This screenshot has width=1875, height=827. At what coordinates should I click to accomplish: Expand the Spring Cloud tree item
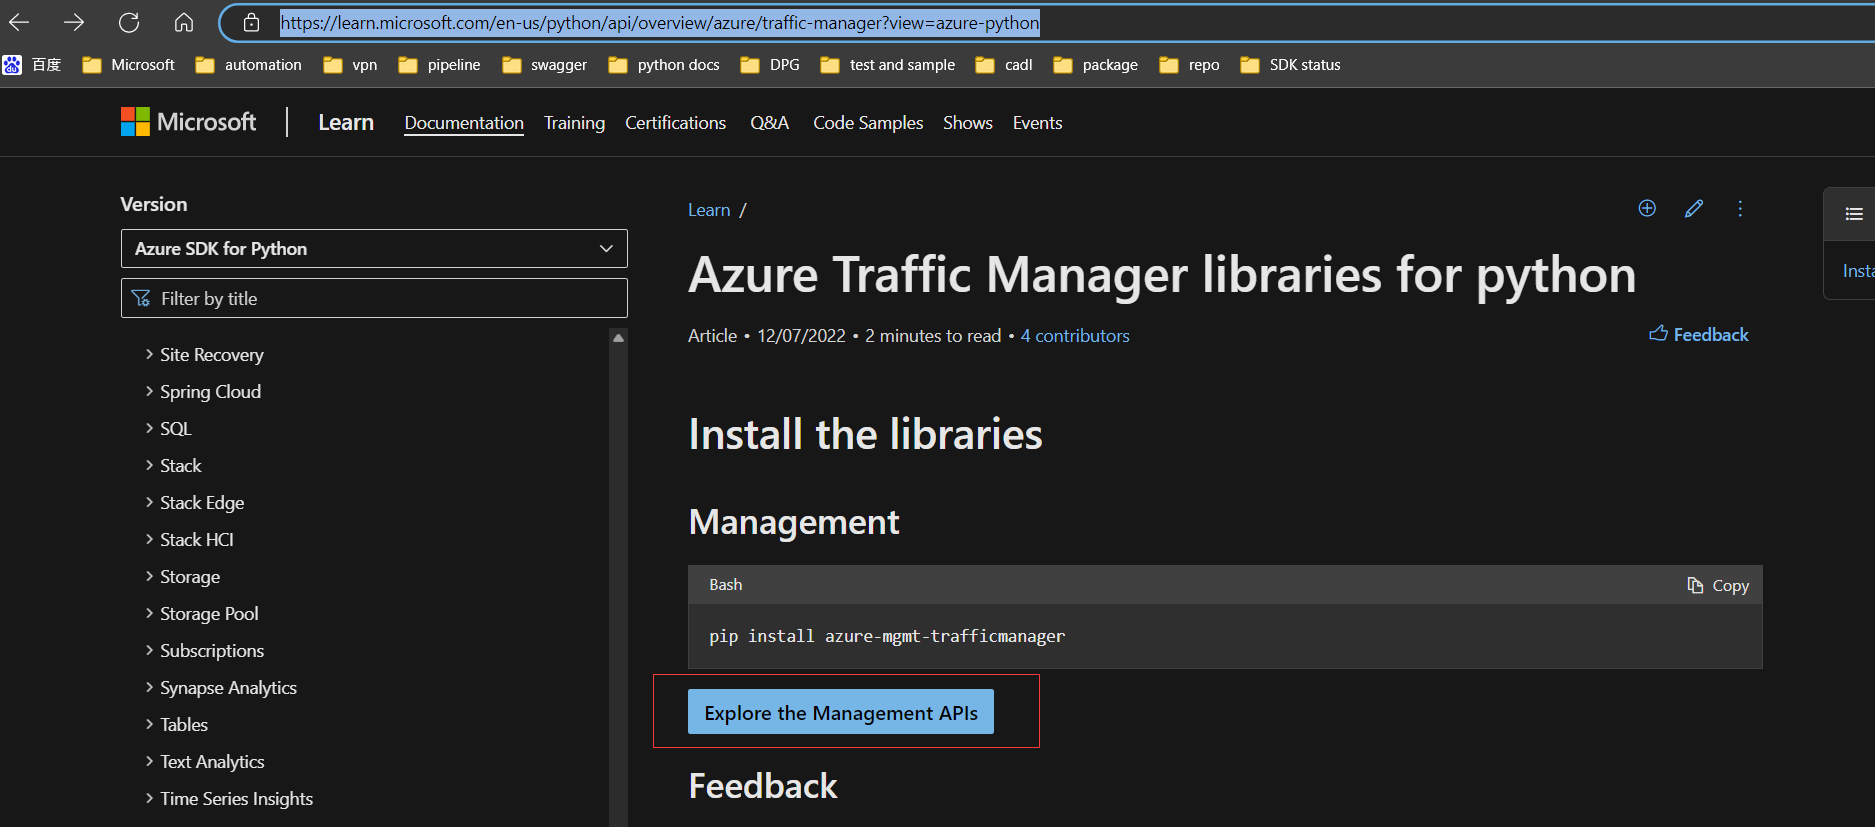tap(210, 392)
